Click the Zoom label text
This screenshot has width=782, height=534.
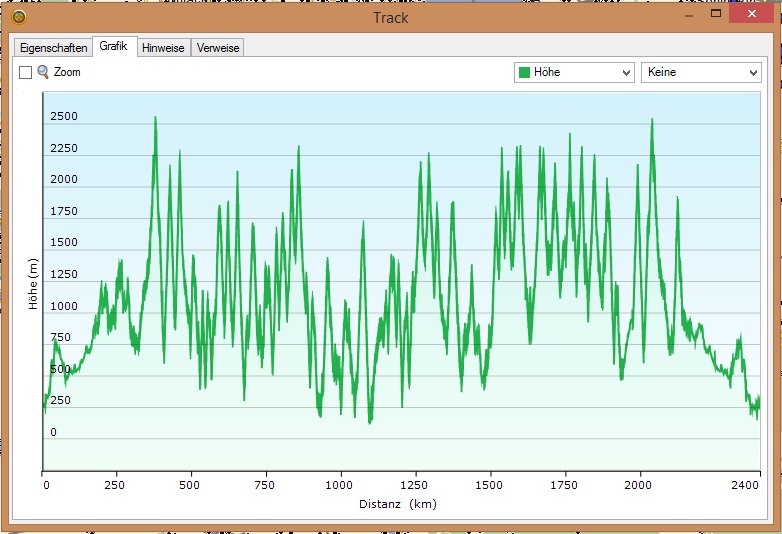67,72
